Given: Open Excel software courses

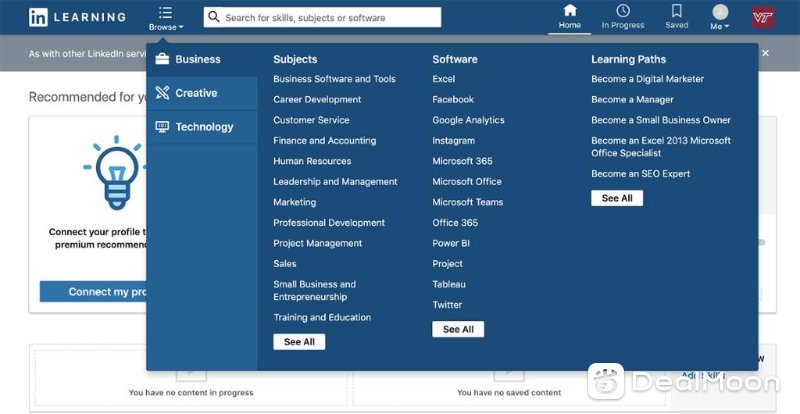Looking at the screenshot, I should pos(443,79).
